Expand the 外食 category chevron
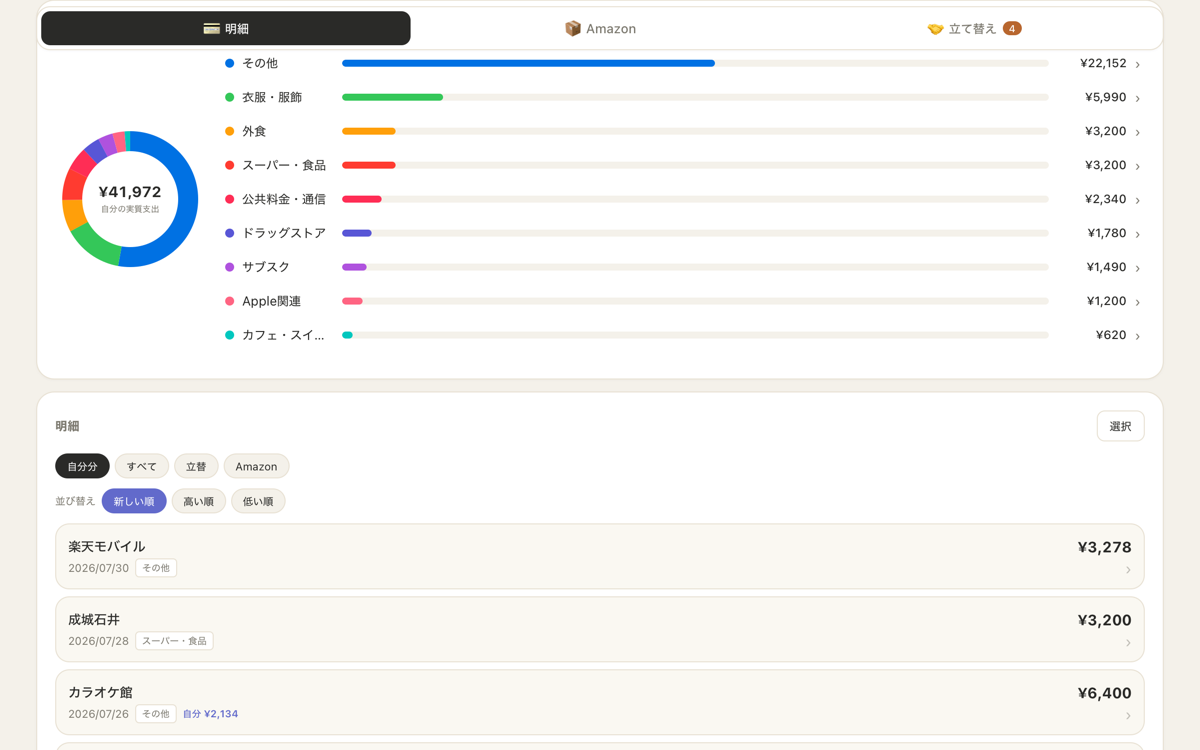The width and height of the screenshot is (1200, 750). coord(1138,132)
